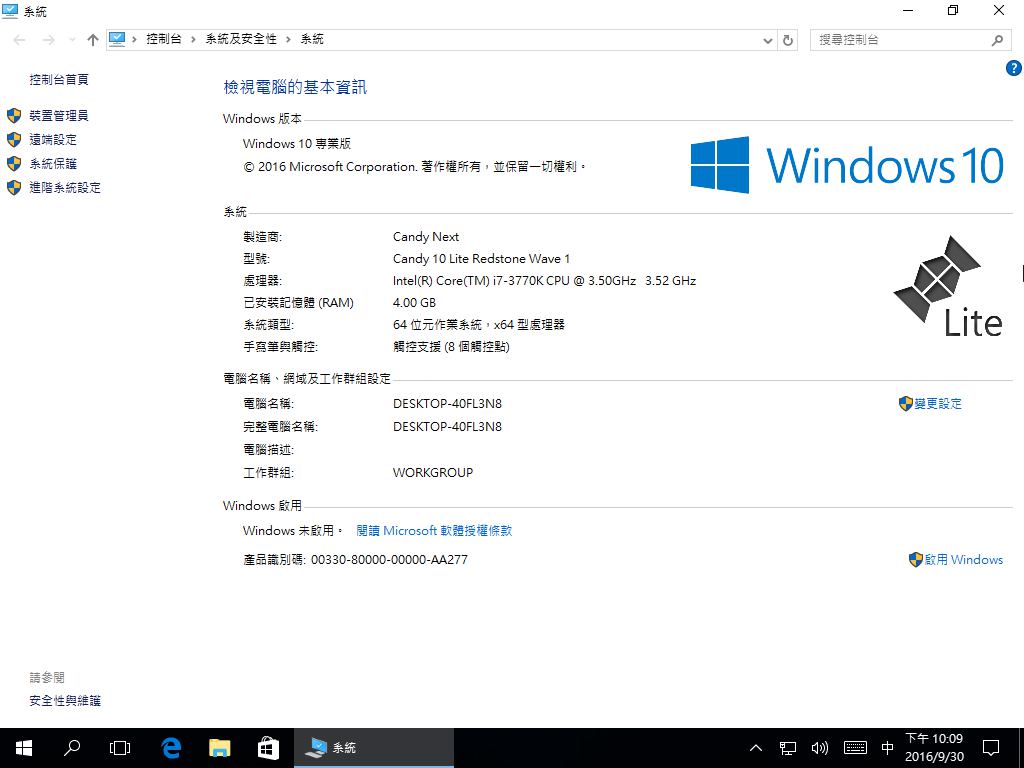Screen dimensions: 1024x768
Task: Click 中 input method indicator
Action: [888, 748]
